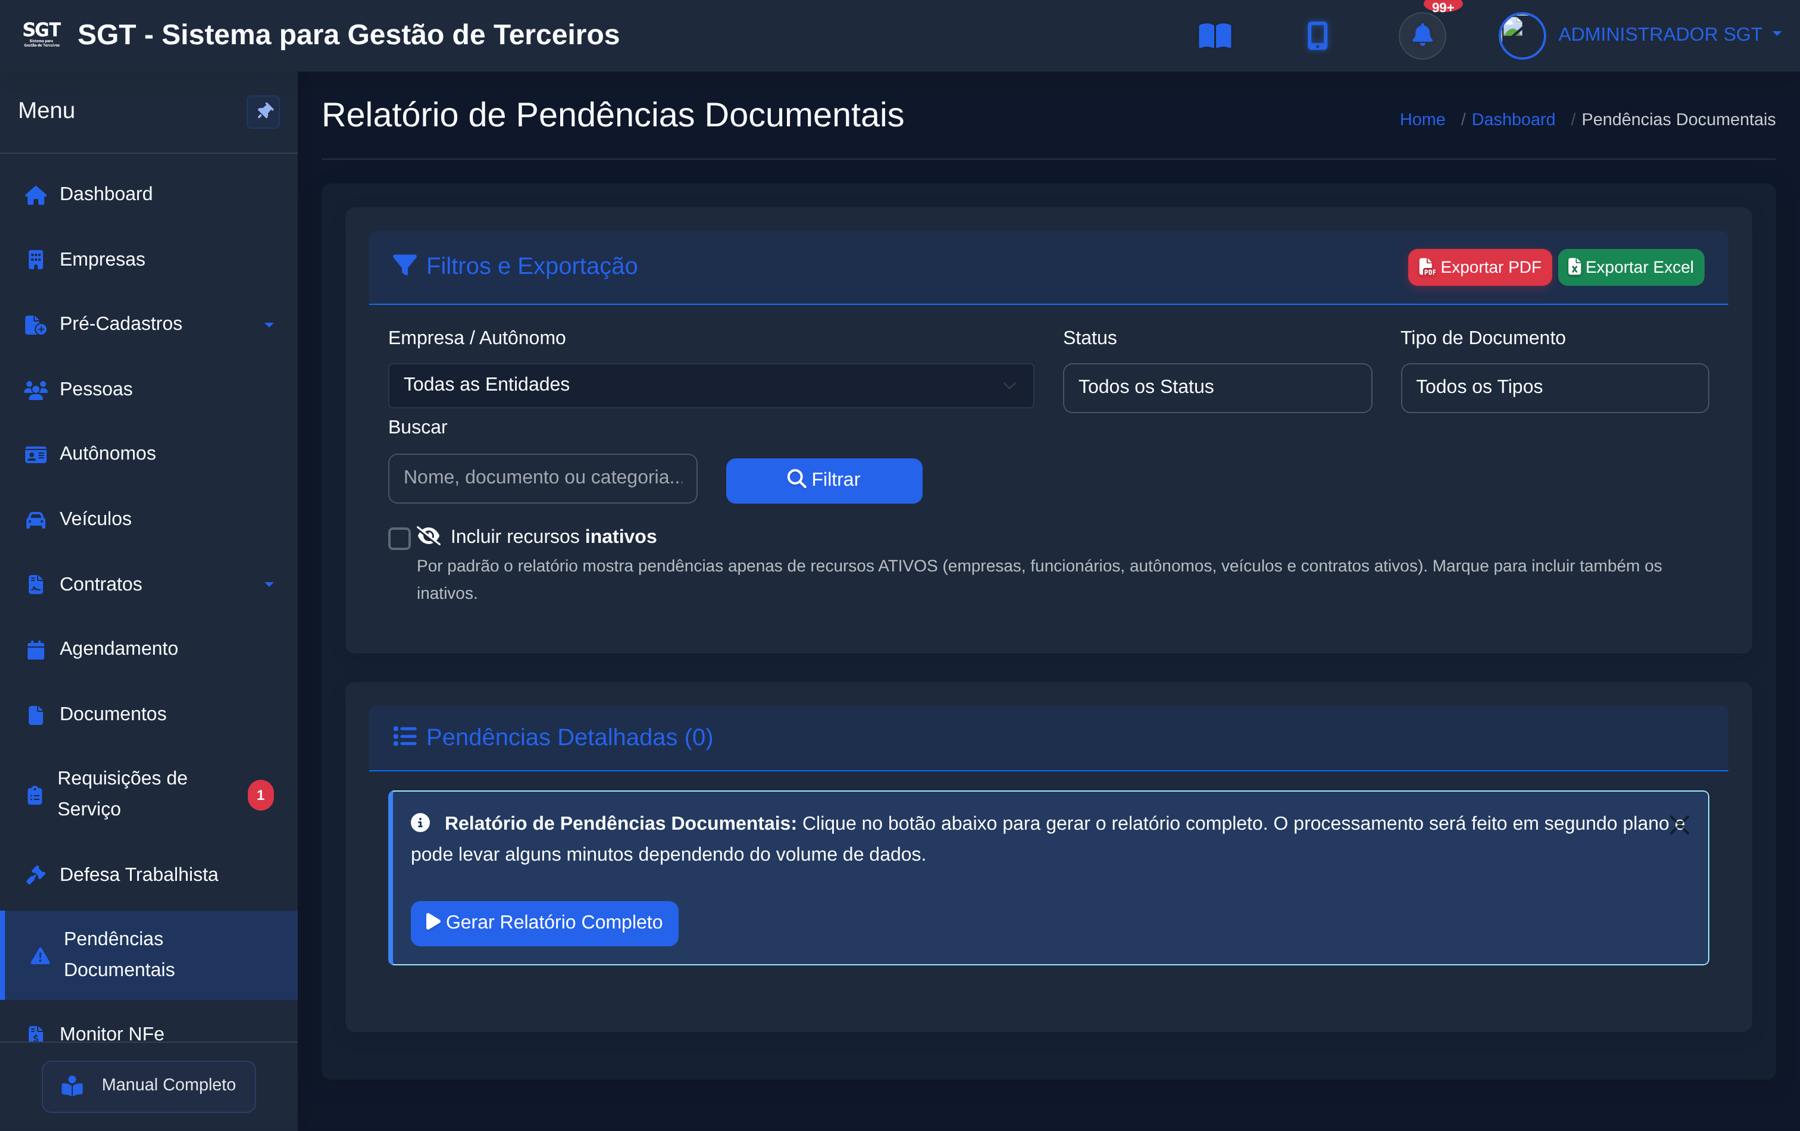The width and height of the screenshot is (1800, 1131).
Task: Click the Documentos file icon
Action: click(36, 715)
